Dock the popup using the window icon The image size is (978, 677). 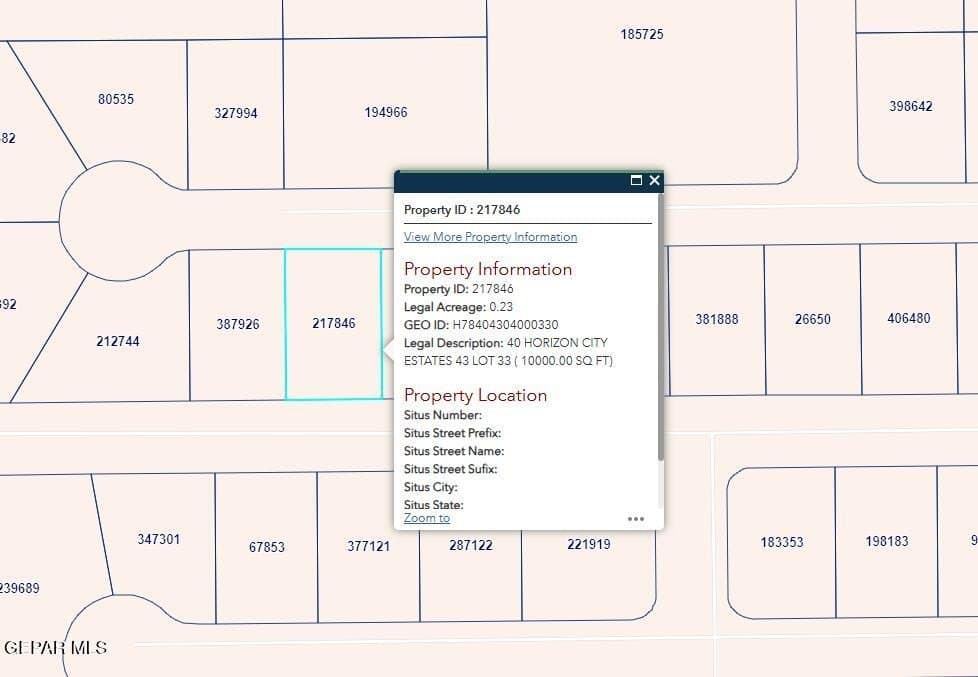[x=637, y=181]
